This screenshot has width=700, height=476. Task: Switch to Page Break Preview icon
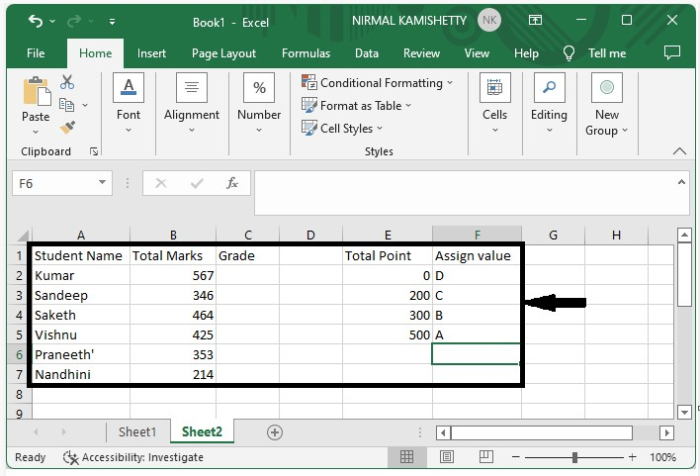point(486,457)
